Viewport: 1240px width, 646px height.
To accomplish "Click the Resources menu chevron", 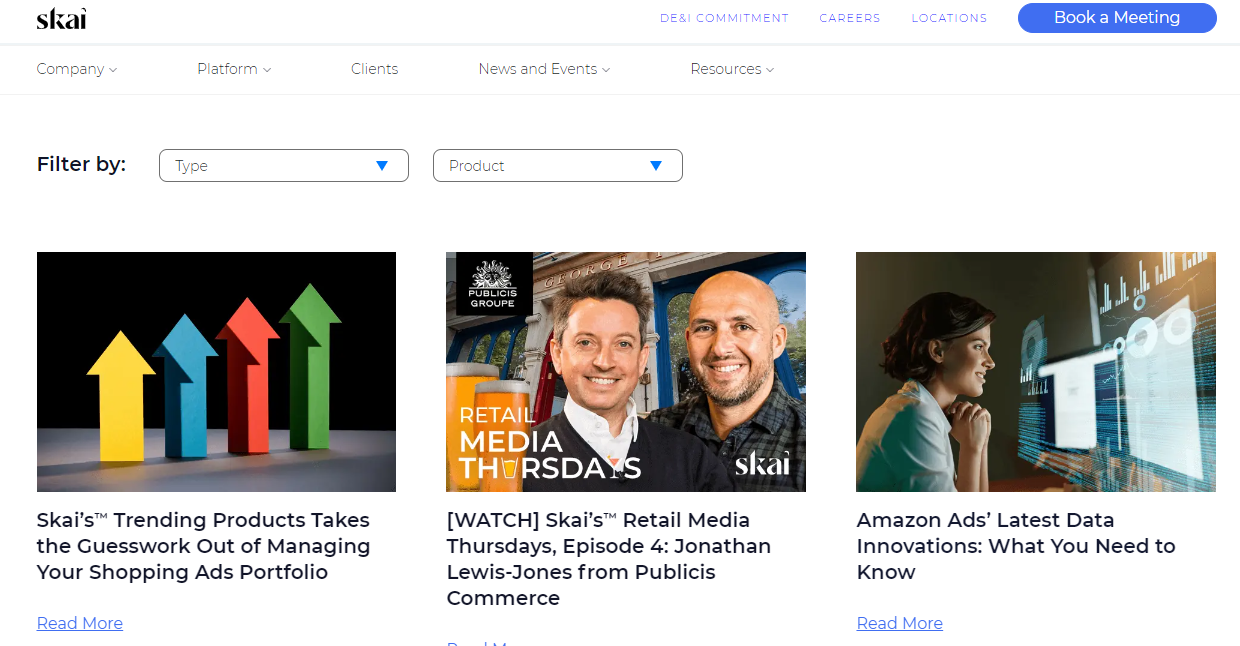I will click(770, 70).
